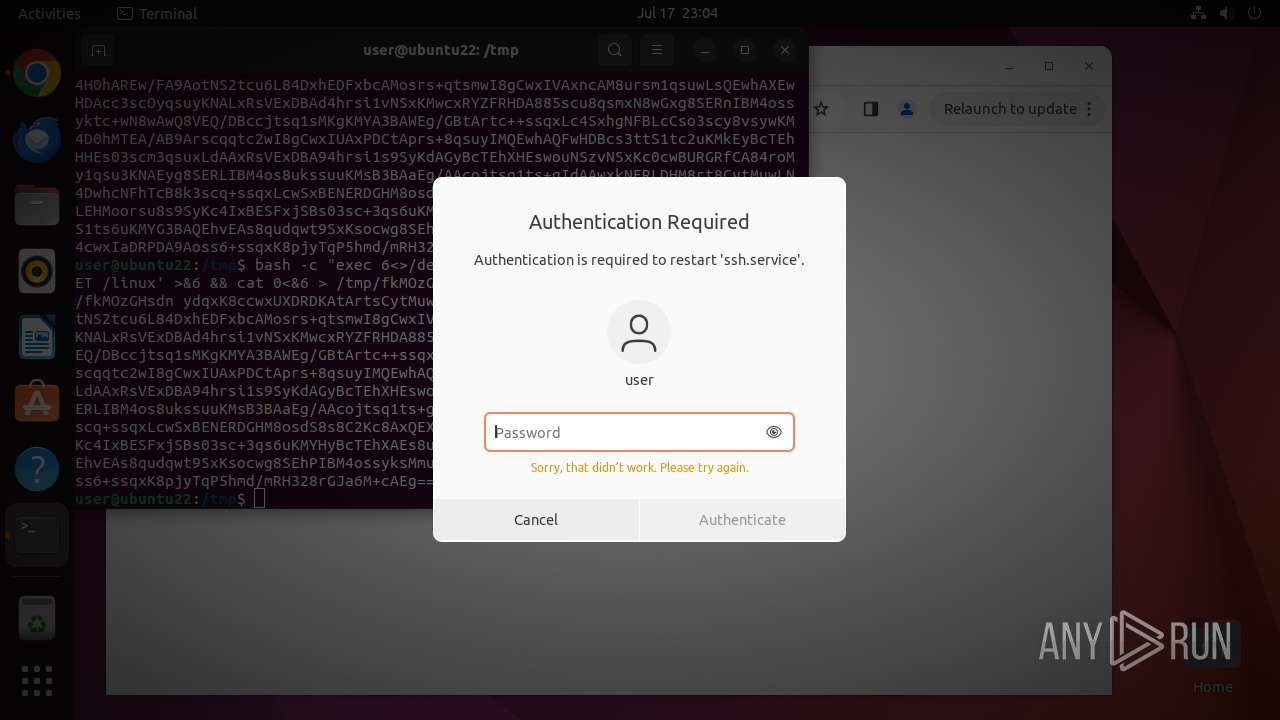This screenshot has height=720, width=1280.
Task: Toggle Chrome side panel icon
Action: point(870,109)
